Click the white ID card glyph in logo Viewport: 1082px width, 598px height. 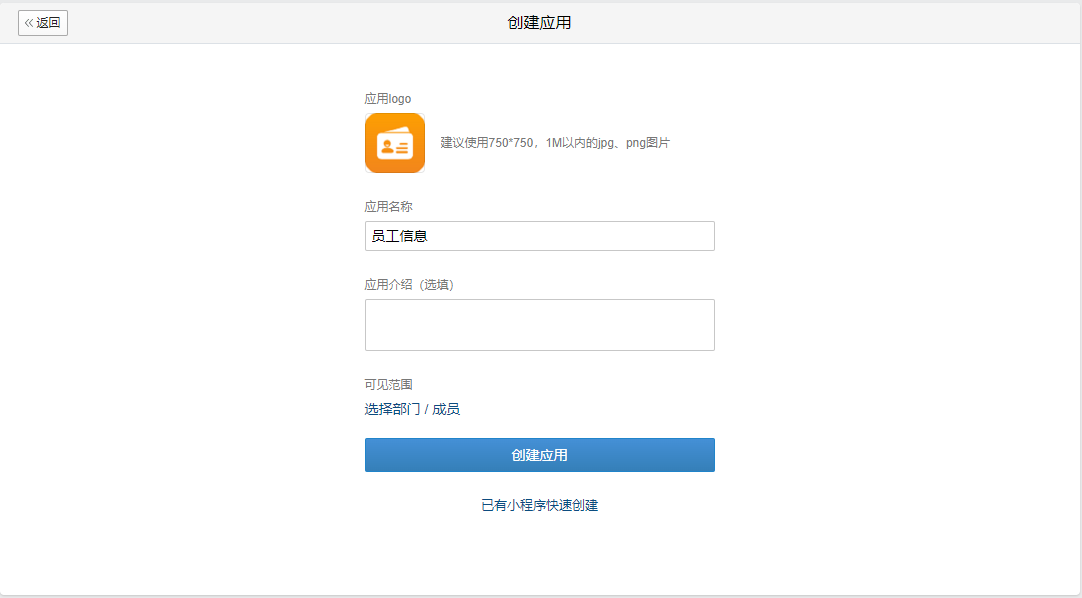pos(394,146)
